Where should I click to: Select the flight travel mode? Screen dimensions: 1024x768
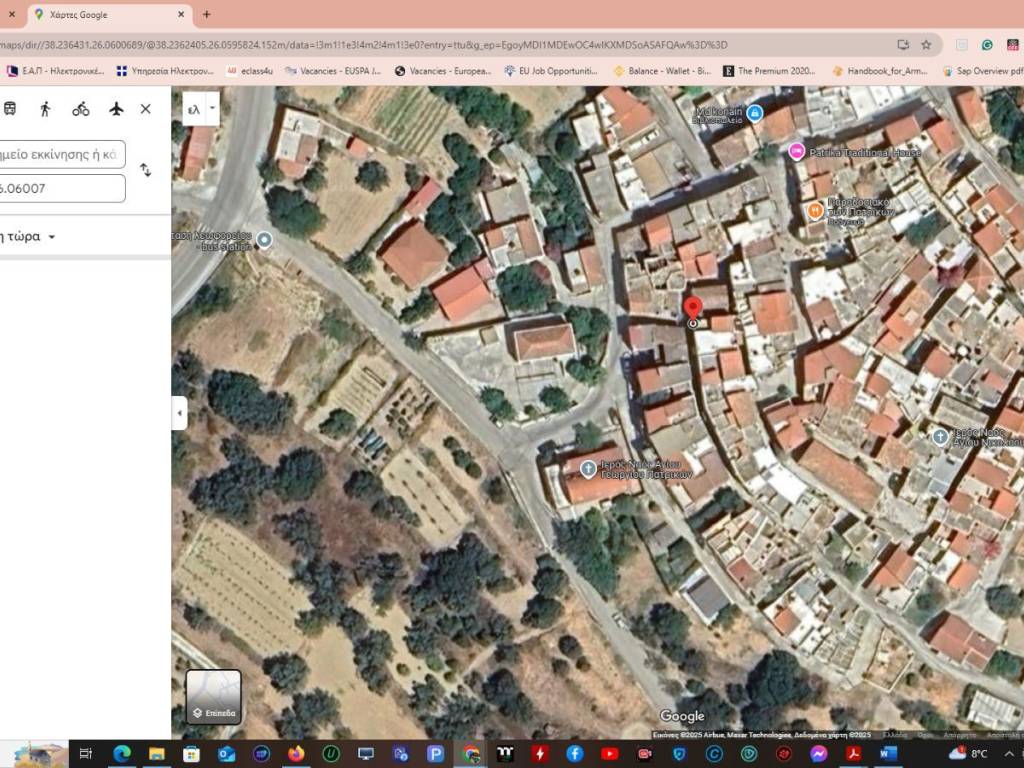coord(116,109)
